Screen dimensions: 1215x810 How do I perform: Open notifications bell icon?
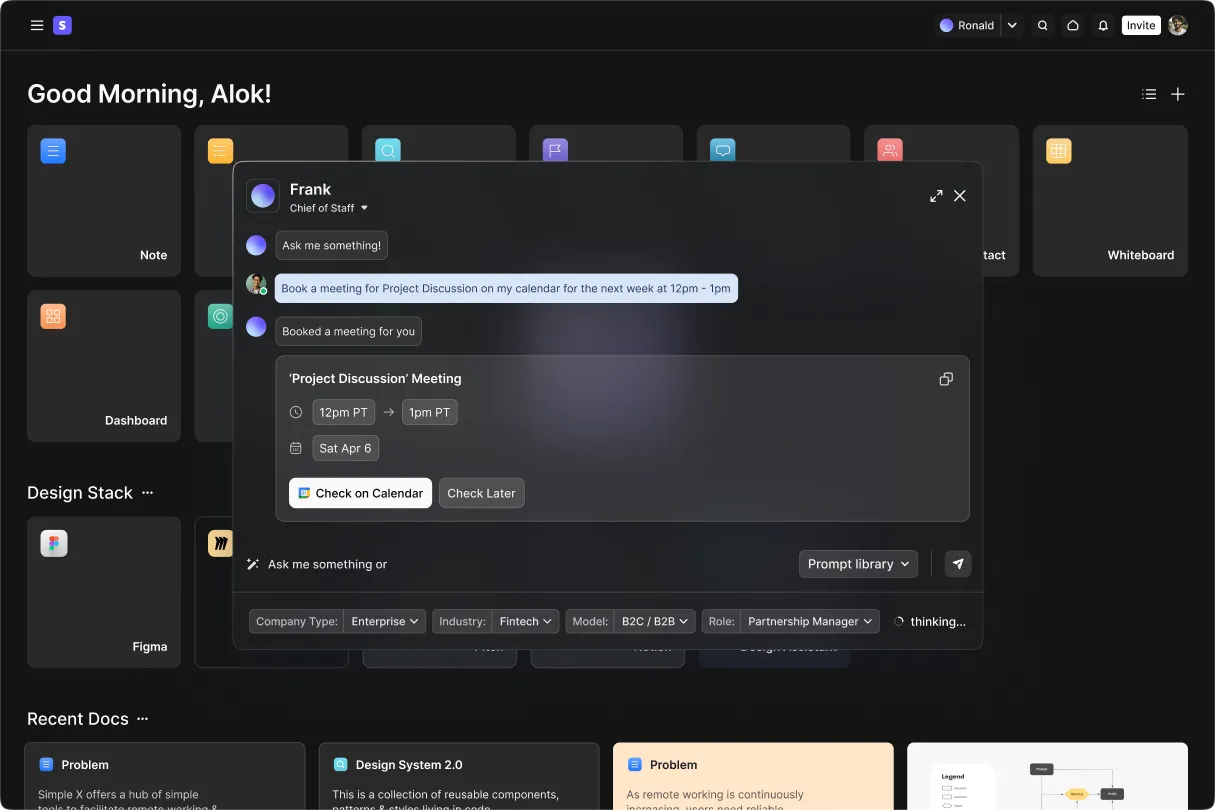click(x=1103, y=26)
